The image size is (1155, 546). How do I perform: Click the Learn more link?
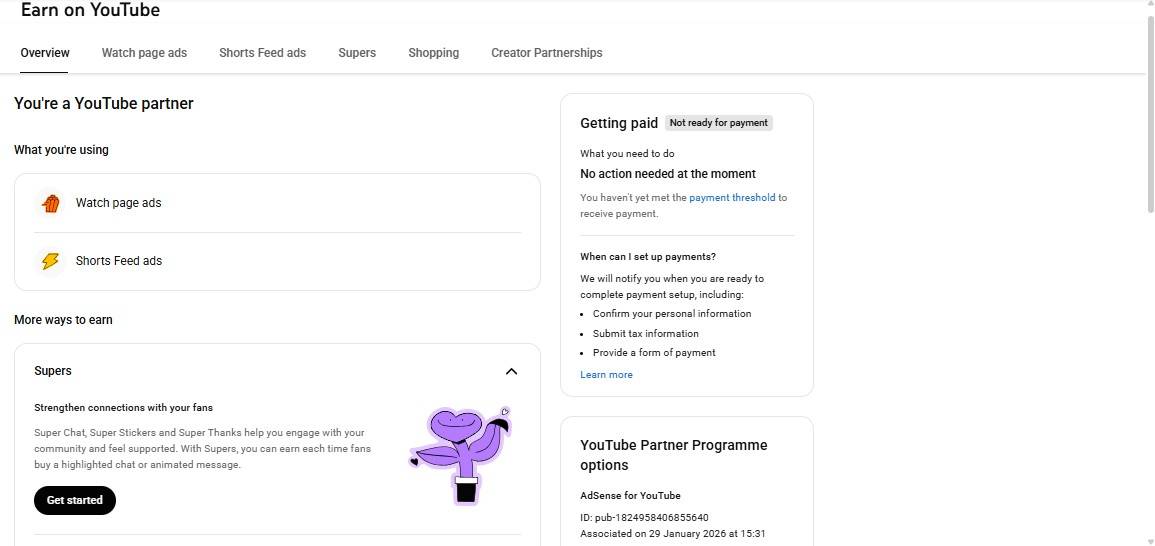point(606,375)
